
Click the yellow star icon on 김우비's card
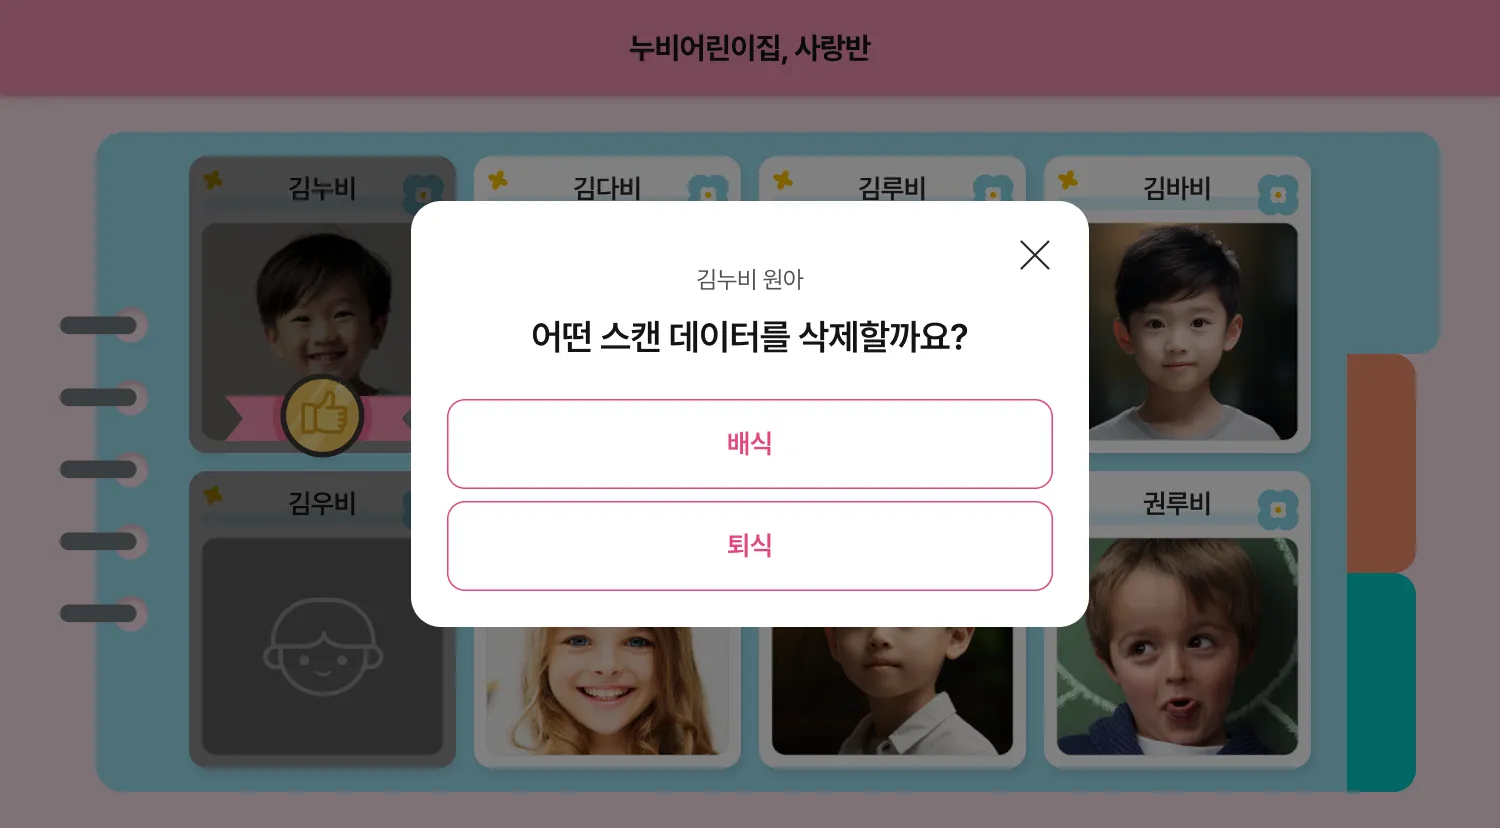(213, 495)
